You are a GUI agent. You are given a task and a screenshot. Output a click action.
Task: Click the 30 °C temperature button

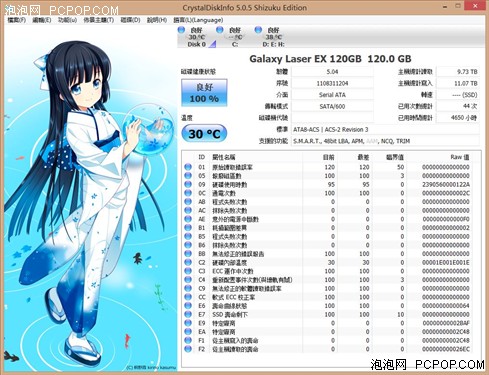click(x=204, y=134)
